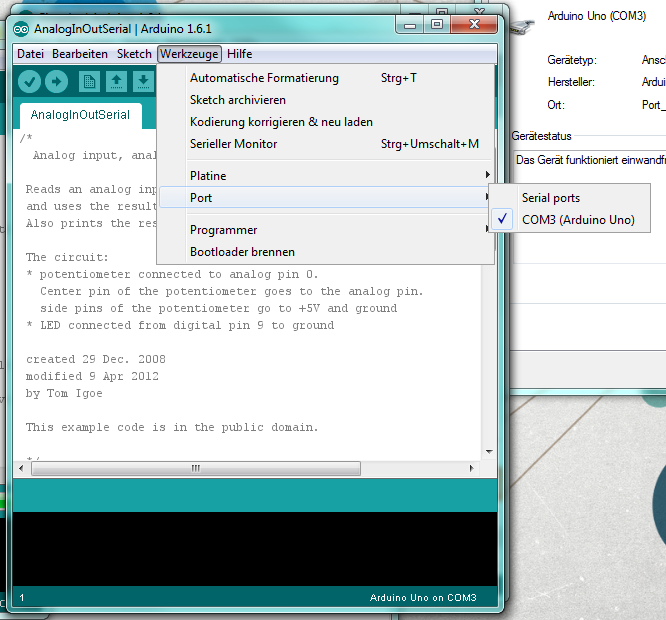
Task: Choose Bootloader brennen
Action: point(326,252)
